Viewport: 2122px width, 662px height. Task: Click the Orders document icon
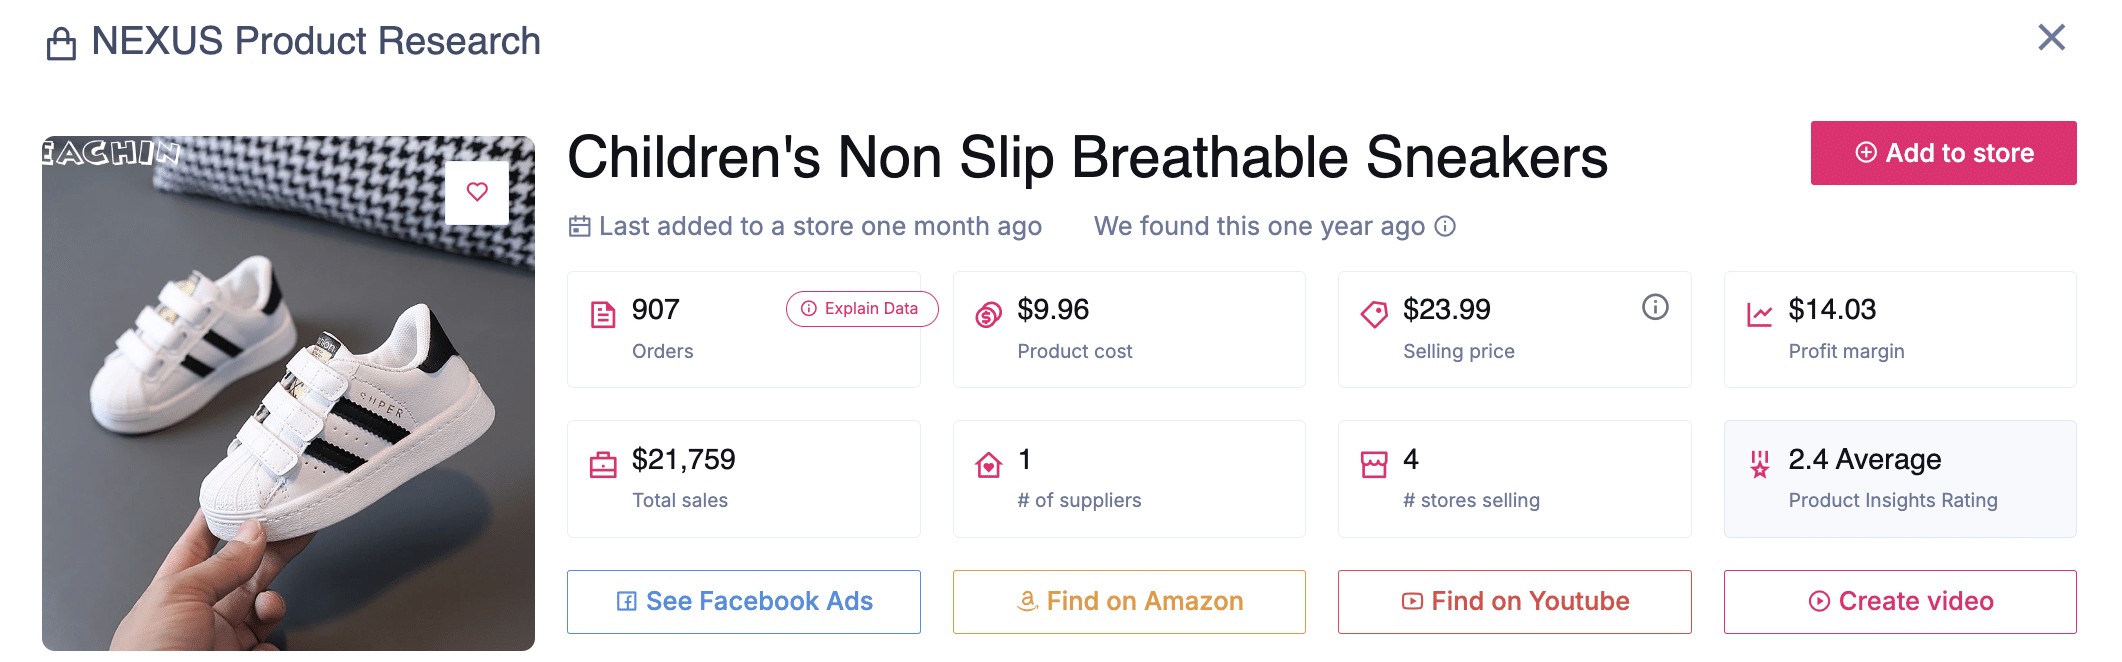pos(603,315)
